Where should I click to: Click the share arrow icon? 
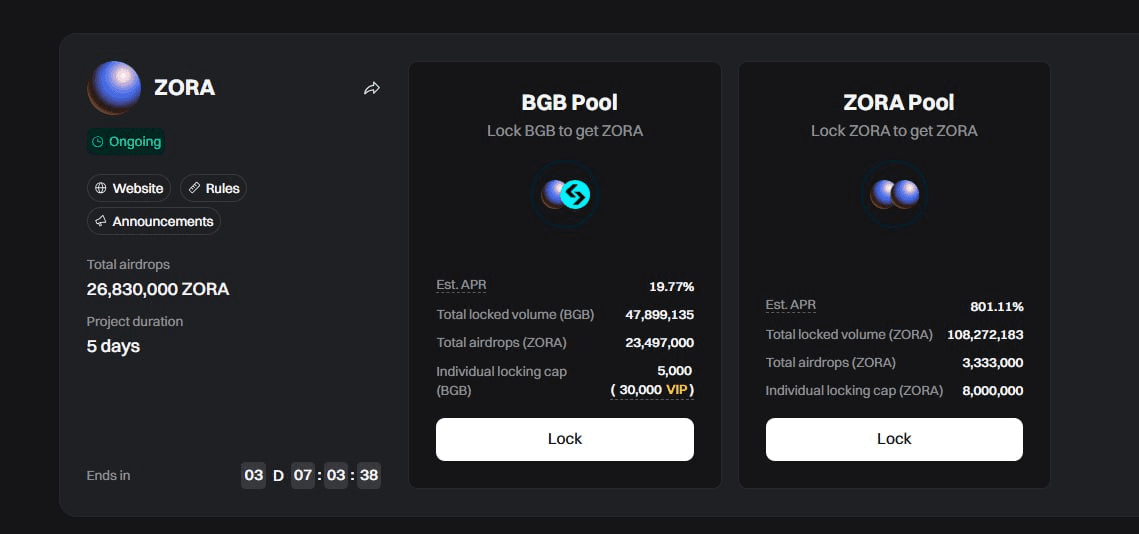(x=372, y=89)
